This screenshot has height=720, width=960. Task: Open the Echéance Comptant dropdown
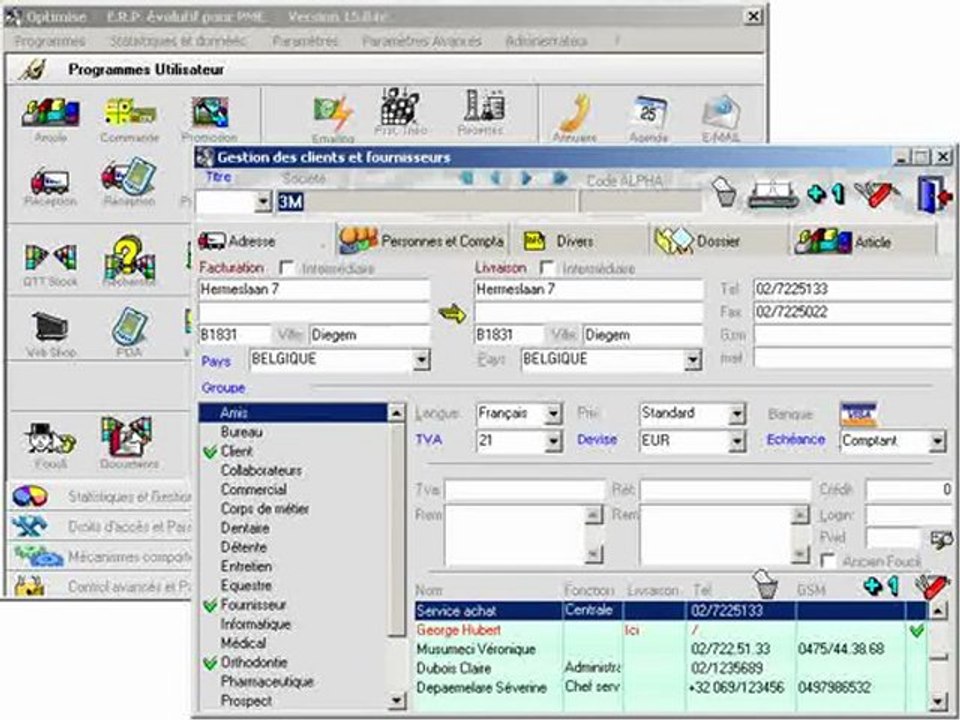pos(937,441)
